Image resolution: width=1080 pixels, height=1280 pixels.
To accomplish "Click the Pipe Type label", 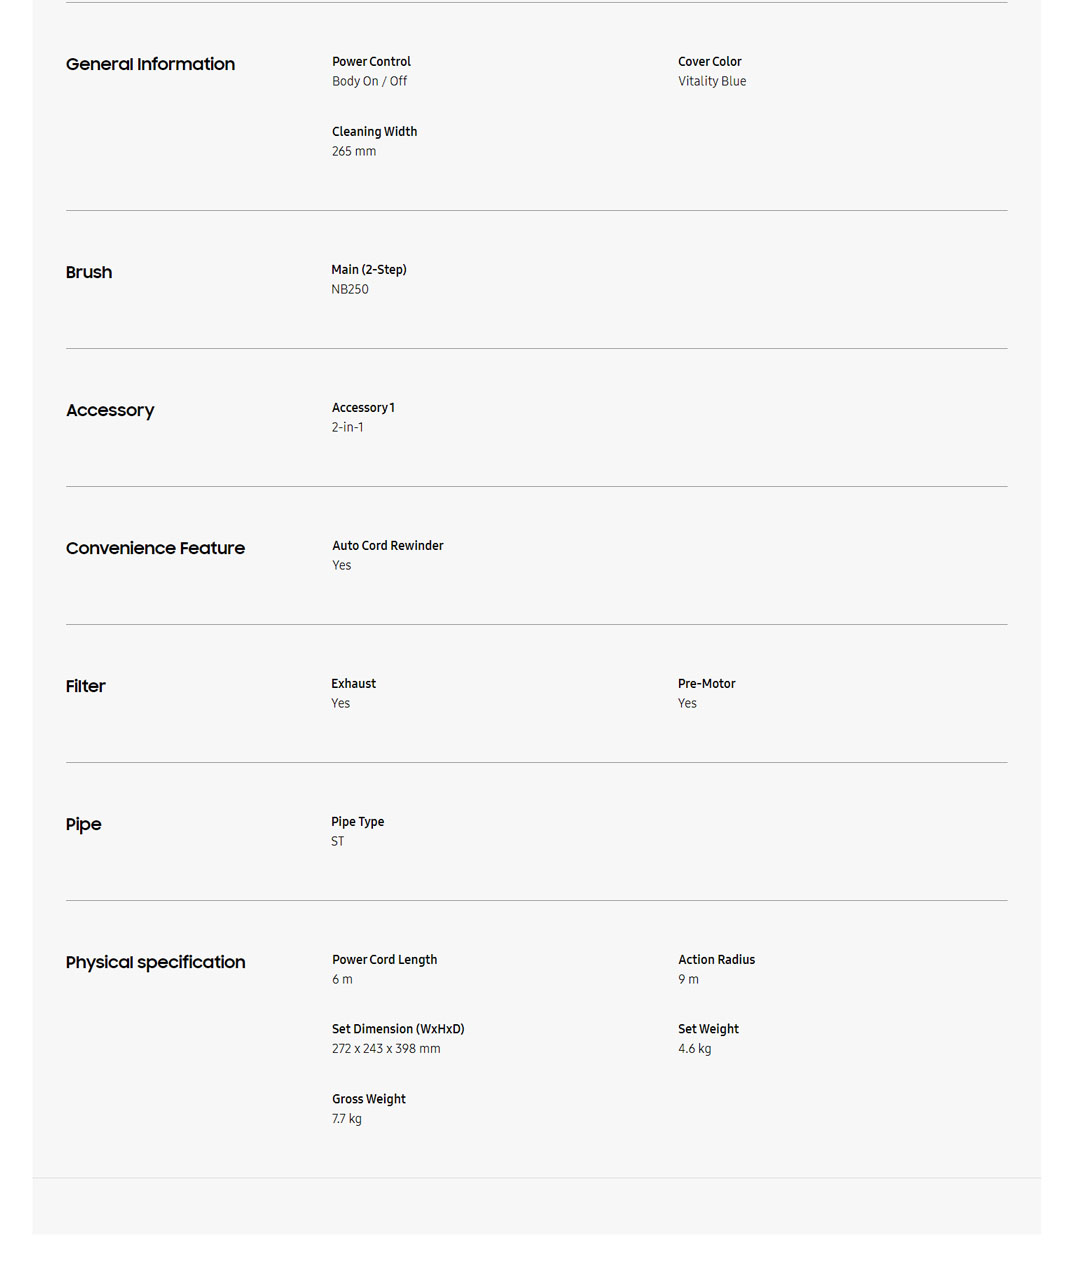I will pyautogui.click(x=357, y=822).
